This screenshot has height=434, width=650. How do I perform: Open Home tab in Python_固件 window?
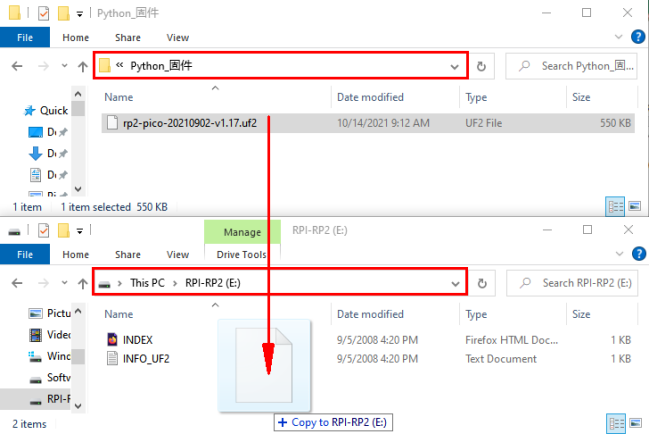pyautogui.click(x=75, y=38)
